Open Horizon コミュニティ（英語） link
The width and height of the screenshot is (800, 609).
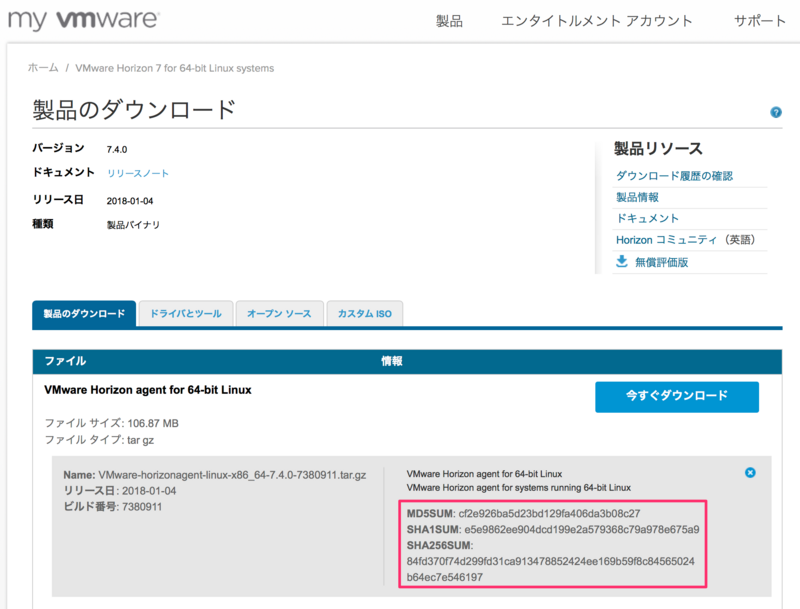point(685,240)
